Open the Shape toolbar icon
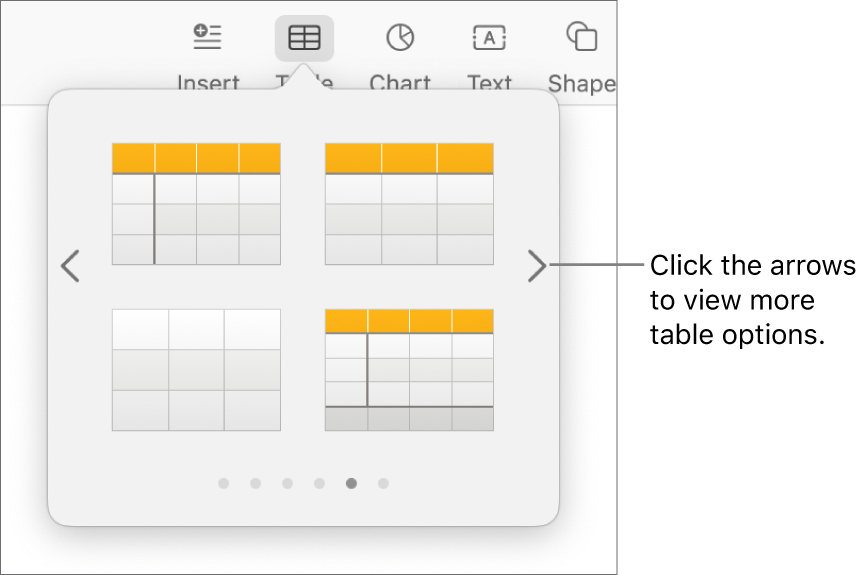This screenshot has width=865, height=575. (581, 38)
